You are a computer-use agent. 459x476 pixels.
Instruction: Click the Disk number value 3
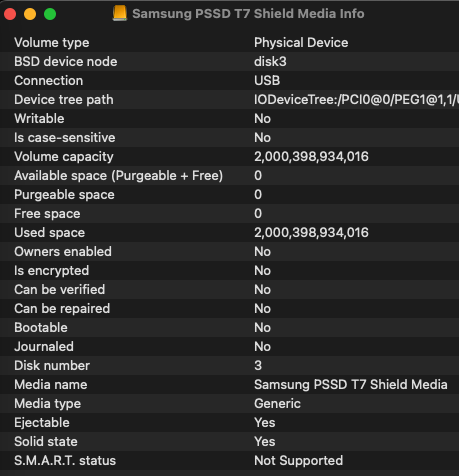(x=258, y=366)
